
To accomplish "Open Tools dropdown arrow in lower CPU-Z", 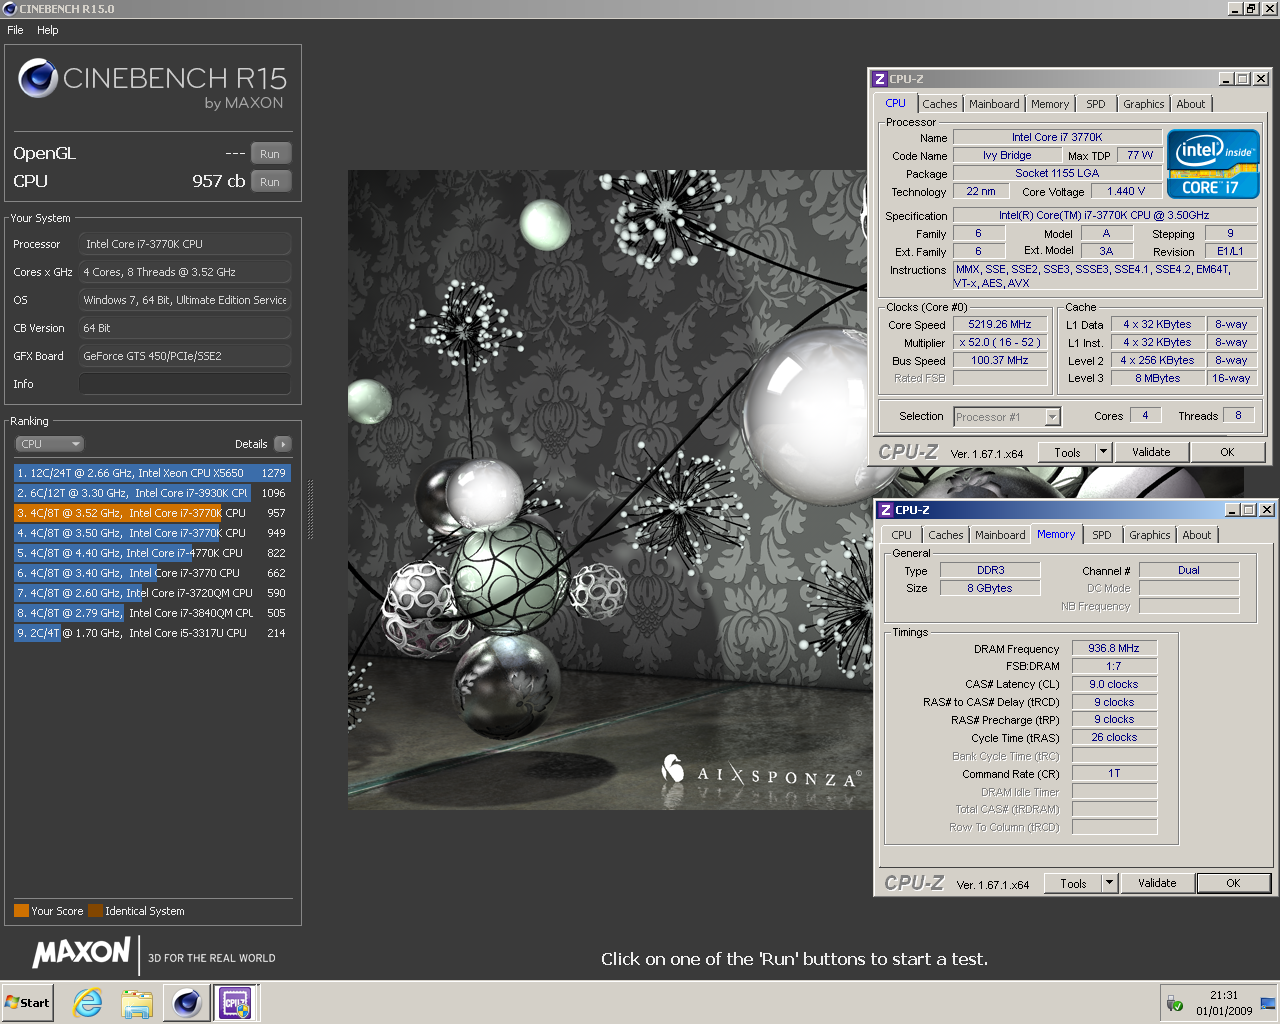I will point(1110,883).
